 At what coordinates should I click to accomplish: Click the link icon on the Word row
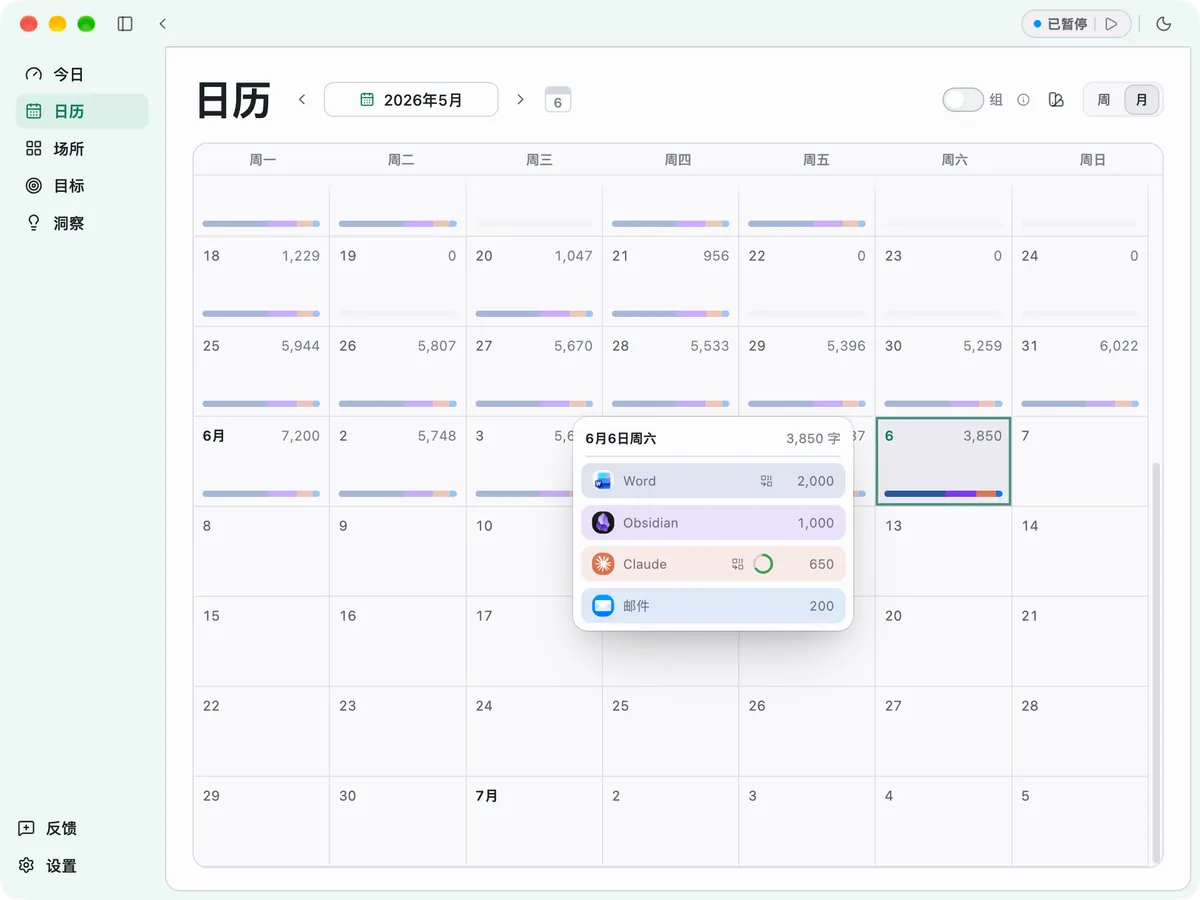[x=767, y=481]
